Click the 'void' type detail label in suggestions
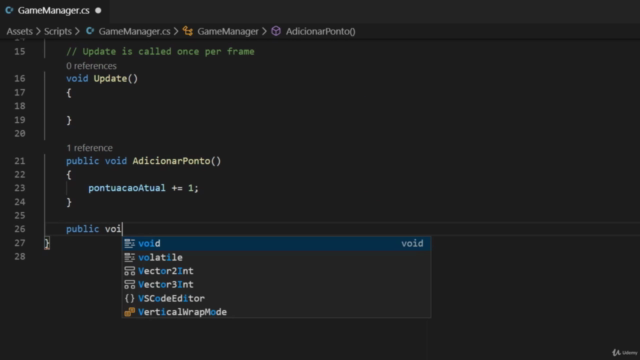Image resolution: width=640 pixels, height=360 pixels. [x=412, y=244]
